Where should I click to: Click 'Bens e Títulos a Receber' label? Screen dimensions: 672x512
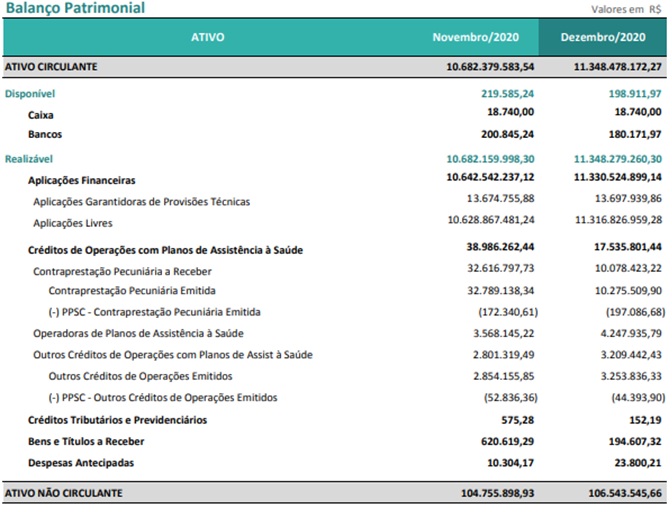[86, 442]
